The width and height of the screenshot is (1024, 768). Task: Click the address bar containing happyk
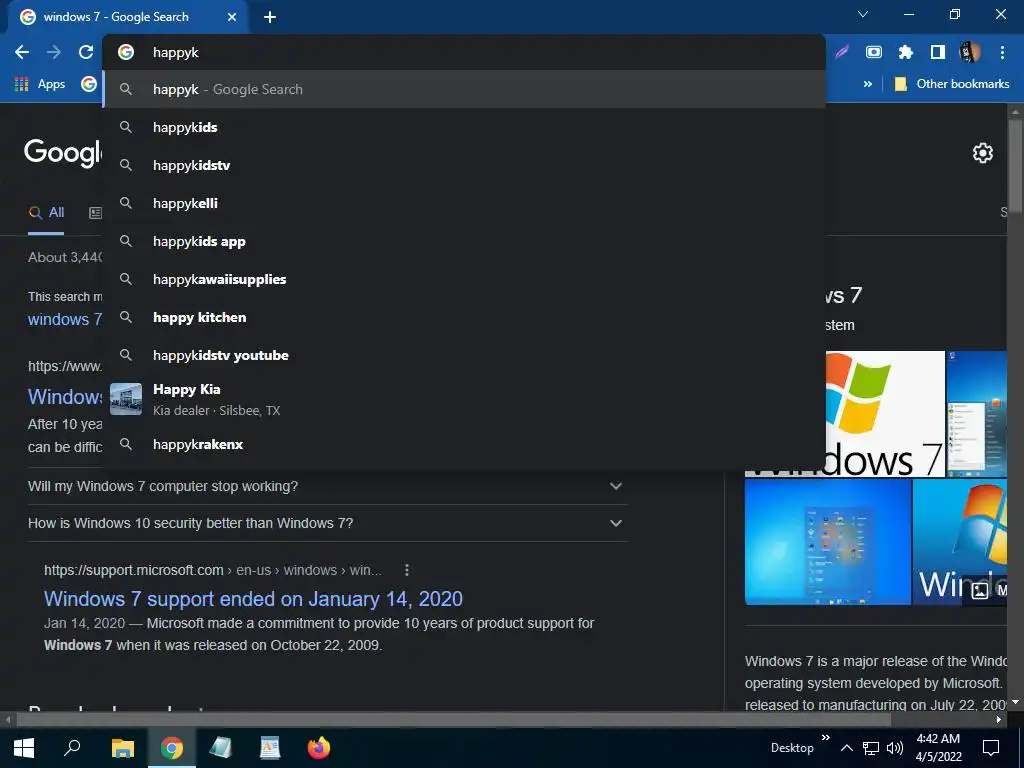[x=464, y=52]
